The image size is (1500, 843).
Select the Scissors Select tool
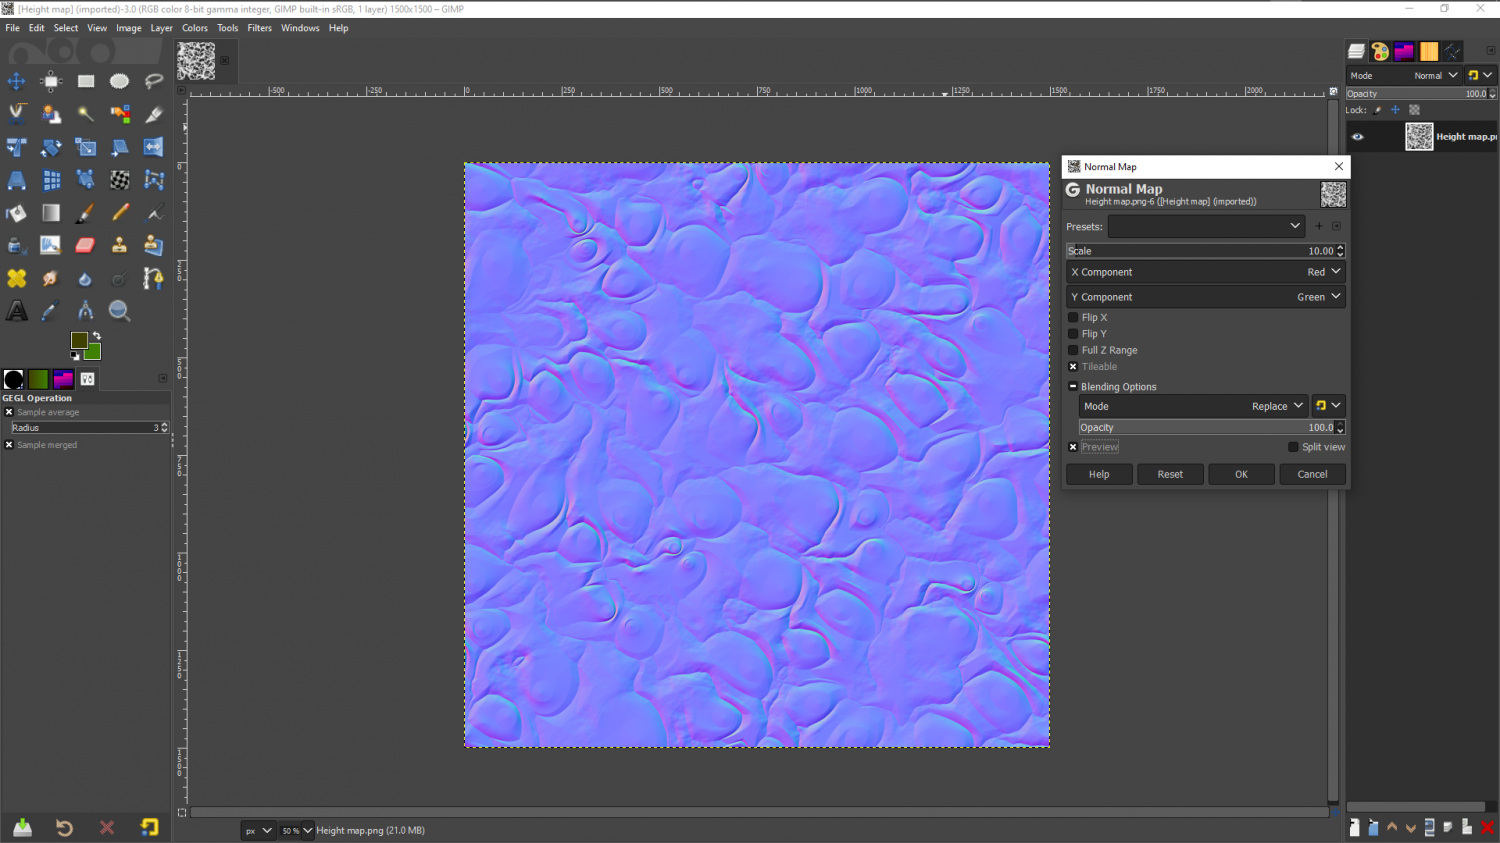pos(17,114)
